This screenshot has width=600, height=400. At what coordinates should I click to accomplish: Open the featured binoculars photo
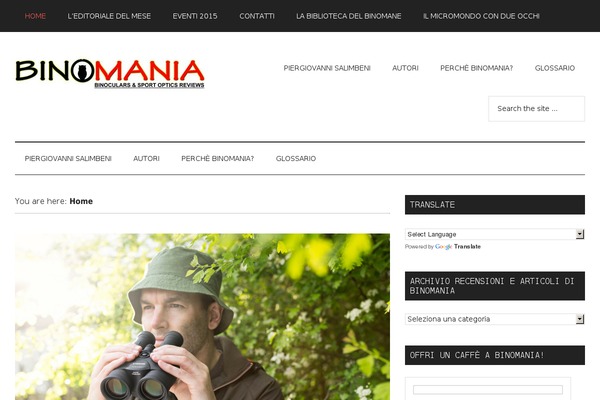point(202,317)
